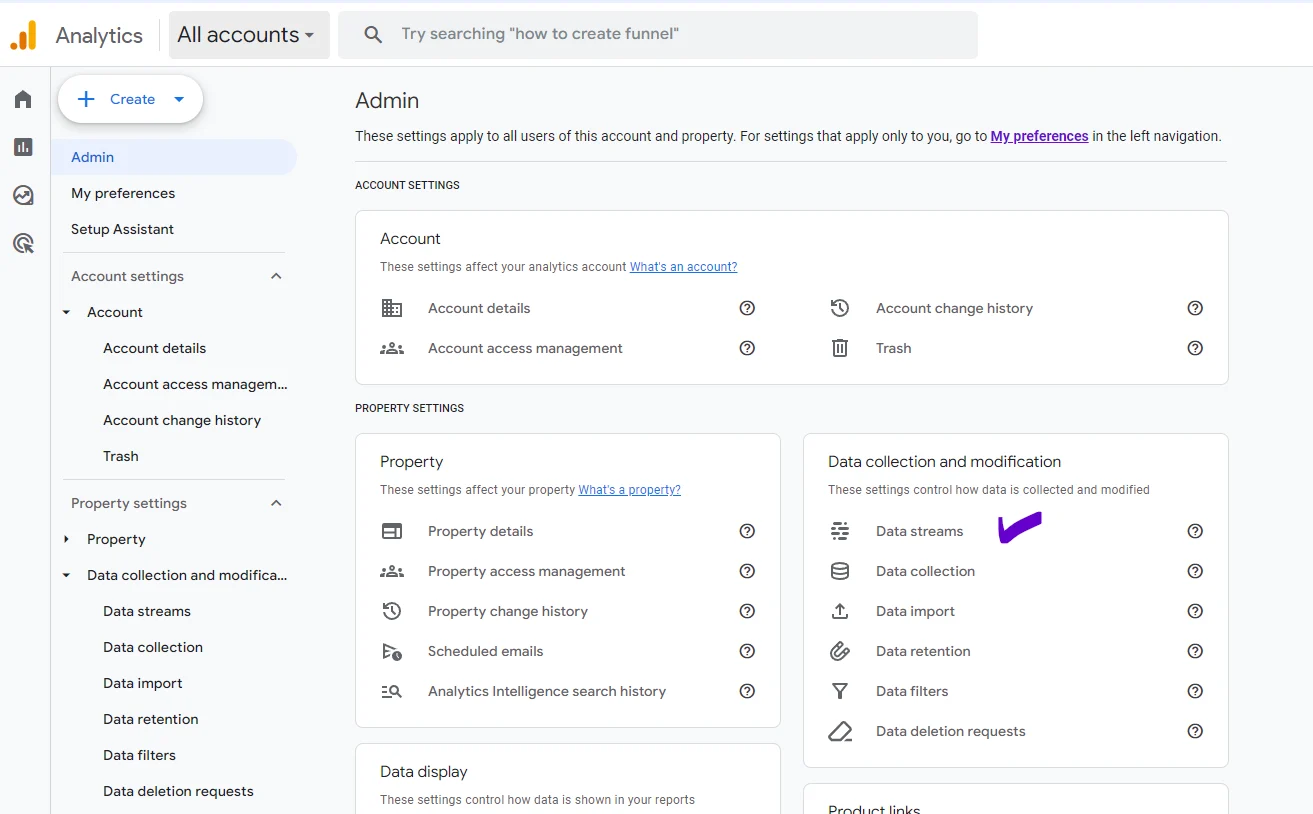Click help icon beside Account details card row
Screen dimensions: 1313x814
tap(746, 308)
